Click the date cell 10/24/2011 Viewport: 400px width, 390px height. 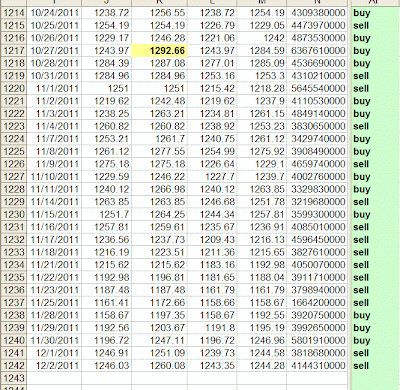click(x=54, y=13)
